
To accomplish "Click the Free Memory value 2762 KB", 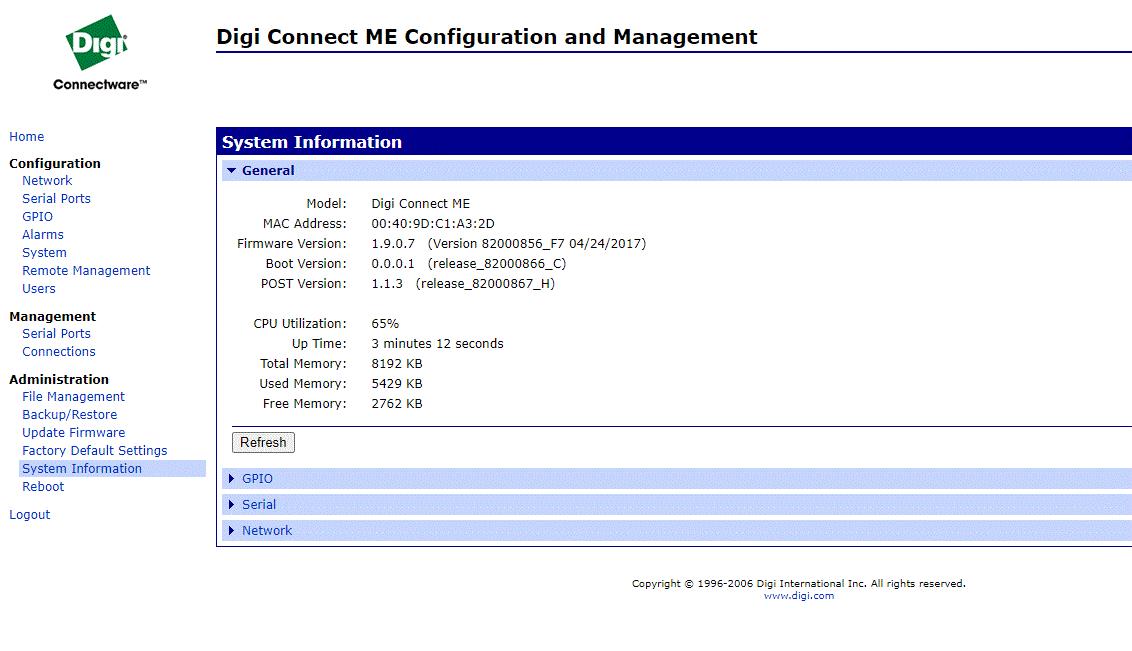I will [x=397, y=404].
